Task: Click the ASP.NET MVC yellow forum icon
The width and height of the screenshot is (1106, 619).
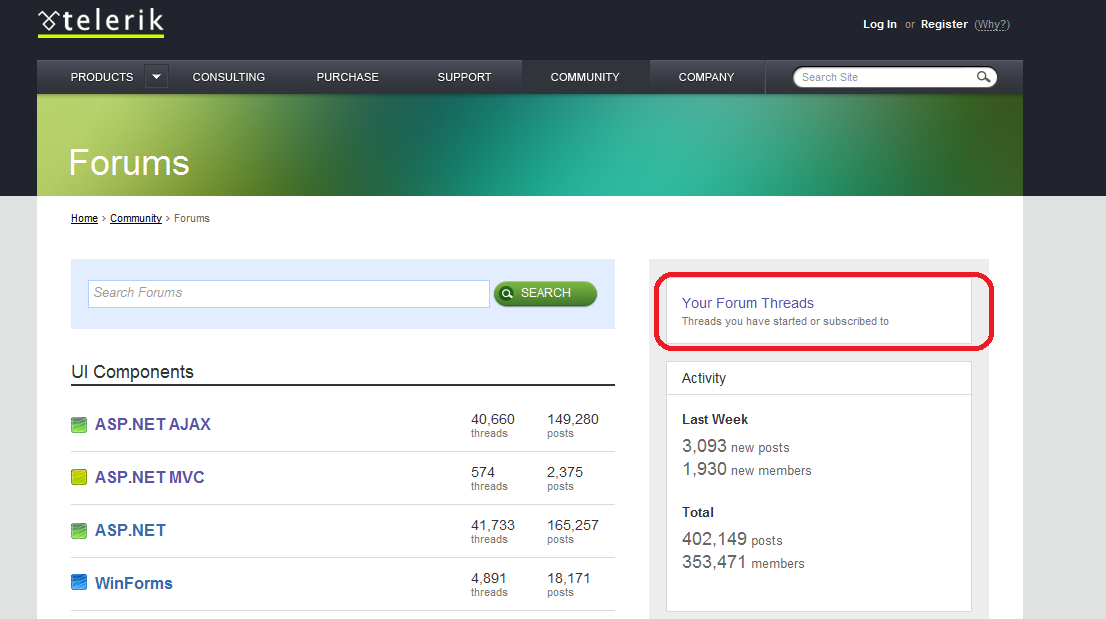Action: [79, 477]
